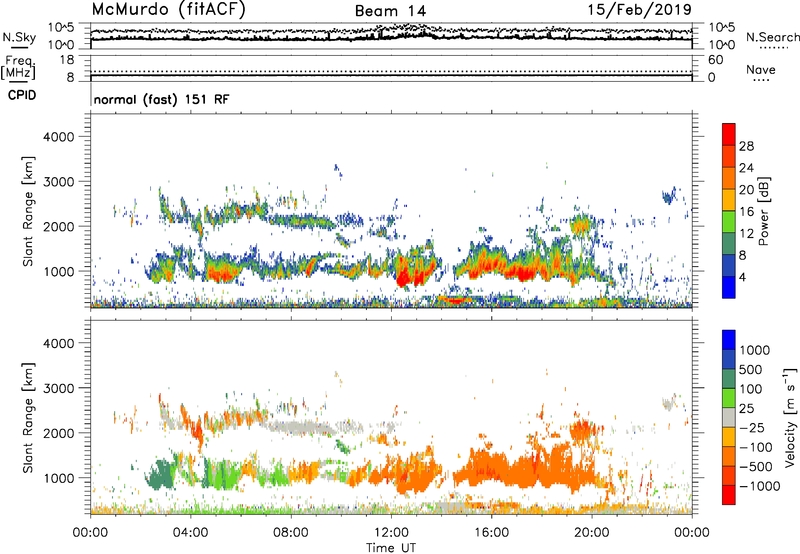Select the 08:00 time axis label
The height and width of the screenshot is (554, 800).
(291, 533)
